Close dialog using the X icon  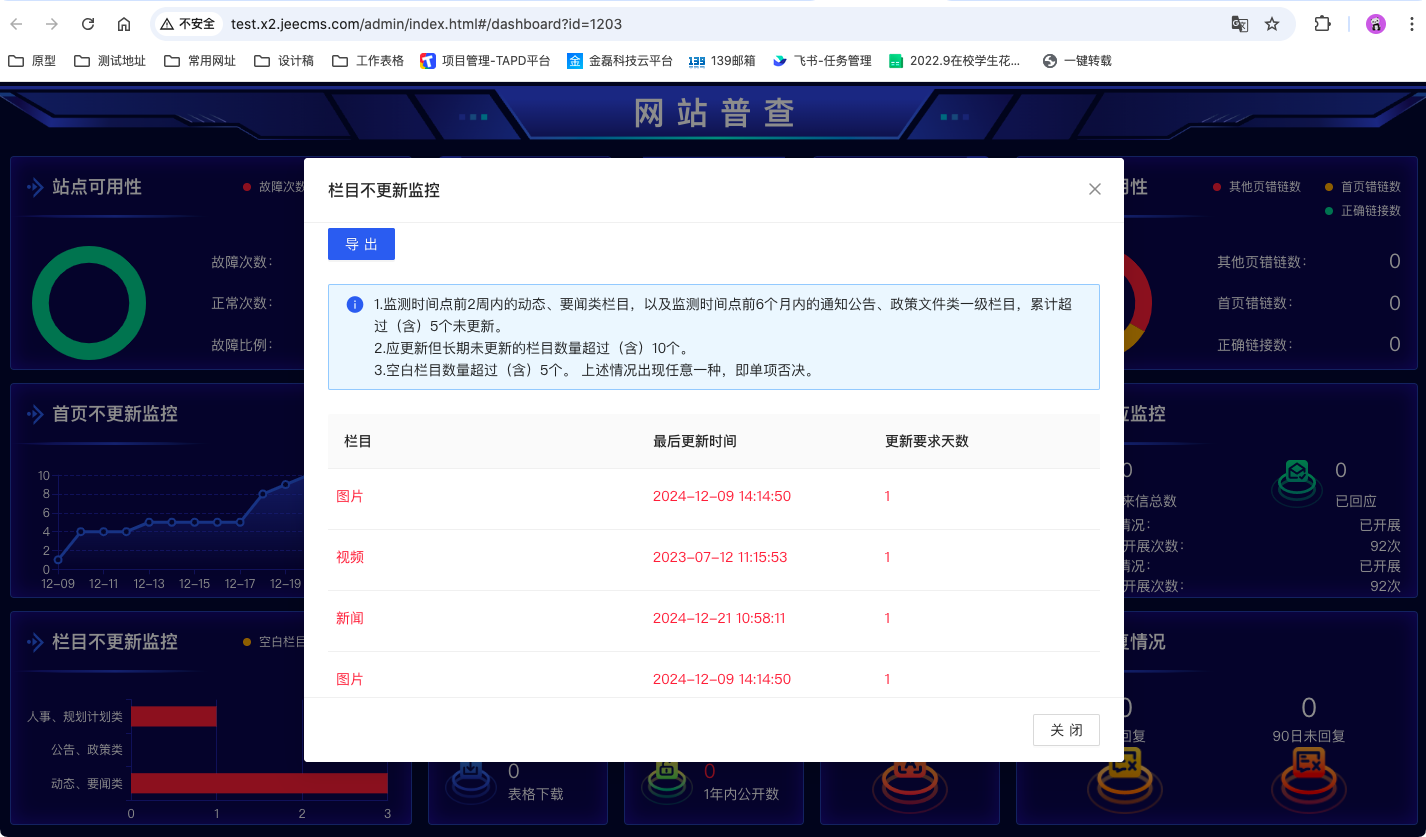tap(1095, 189)
